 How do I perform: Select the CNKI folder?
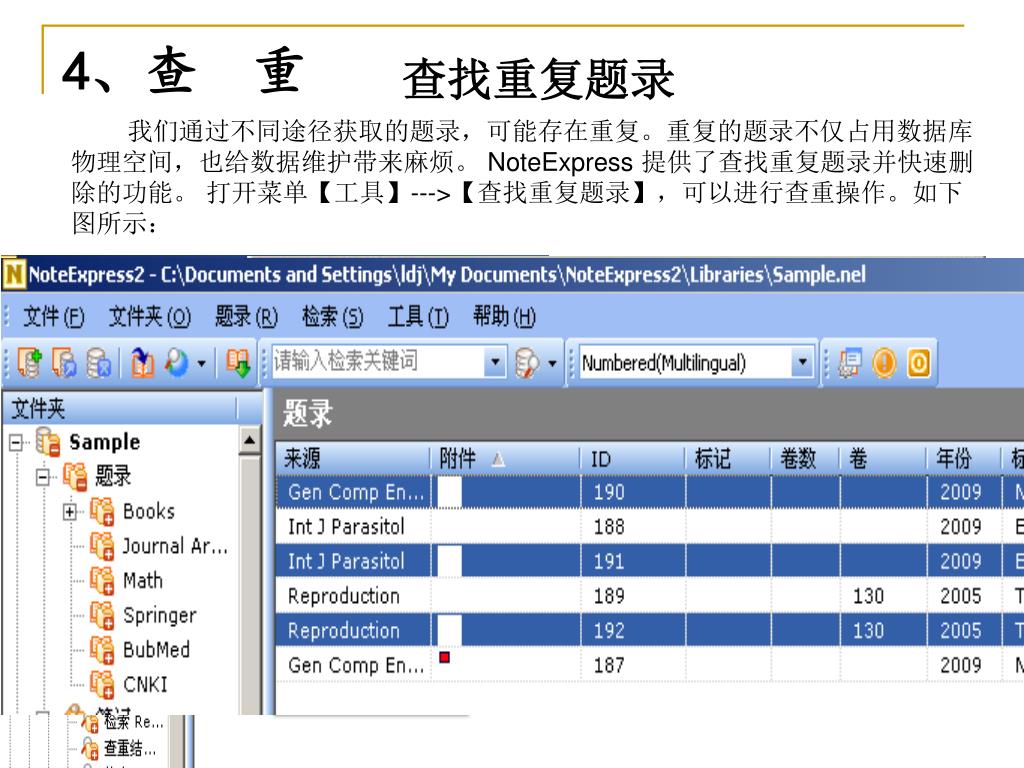pyautogui.click(x=145, y=684)
